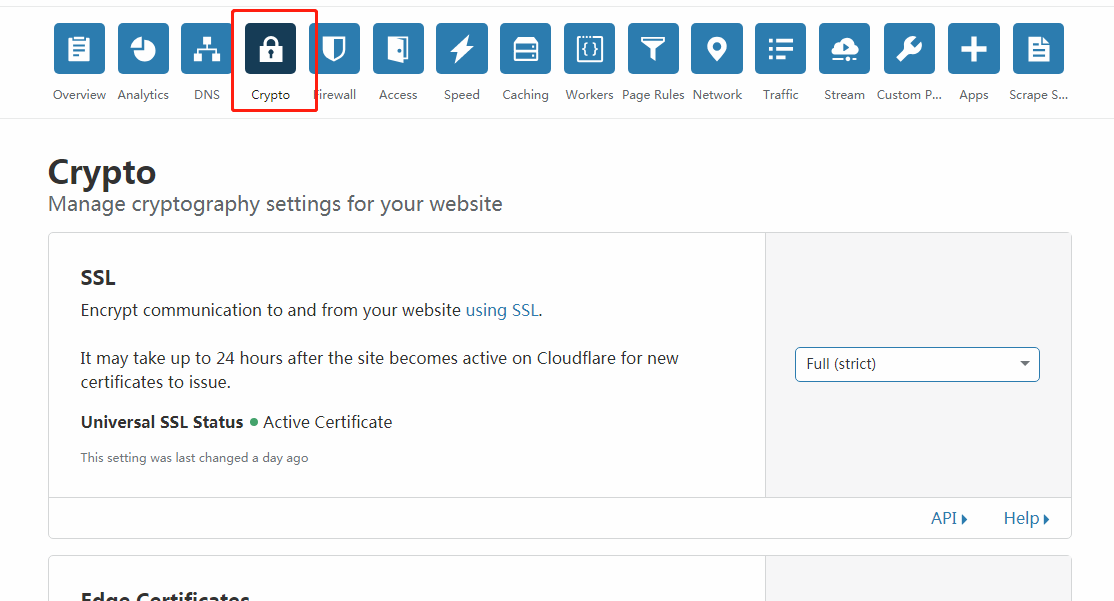Open the Firewall shield icon

click(x=334, y=49)
